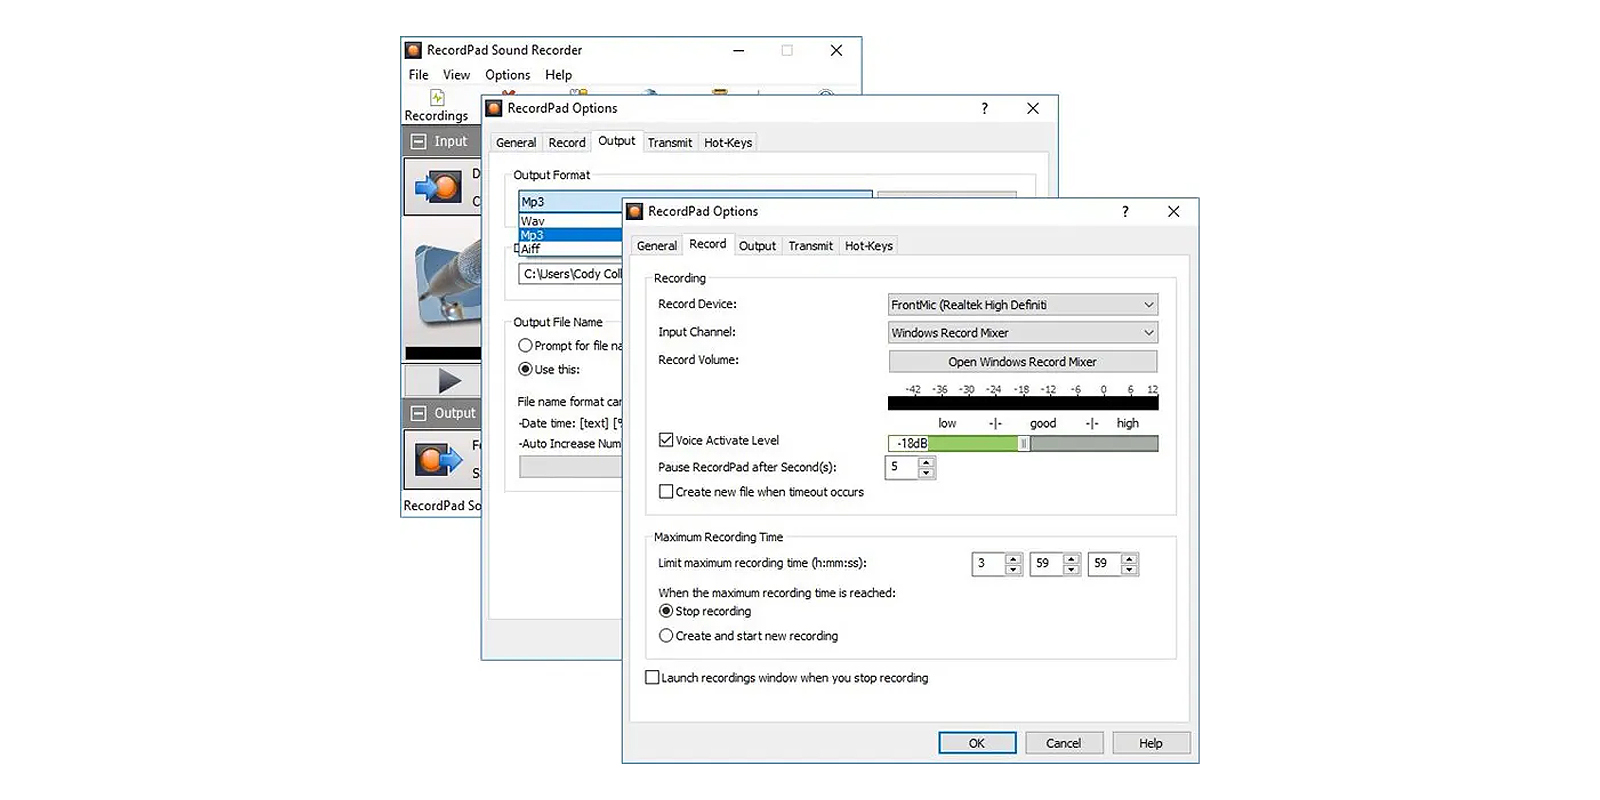Viewport: 1600px width, 800px height.
Task: Click the Help button in front Options dialog
Action: (1151, 743)
